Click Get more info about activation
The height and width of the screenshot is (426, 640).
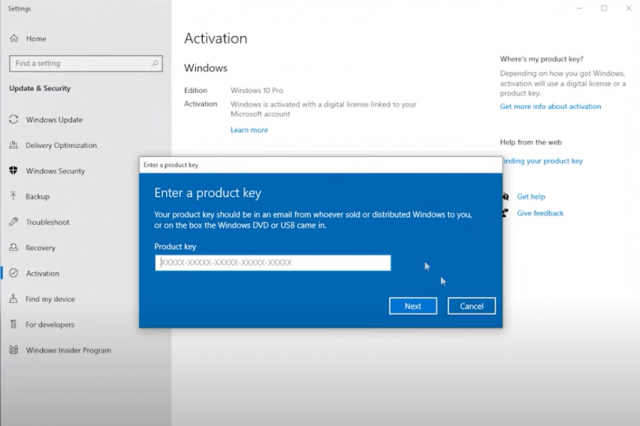click(550, 106)
